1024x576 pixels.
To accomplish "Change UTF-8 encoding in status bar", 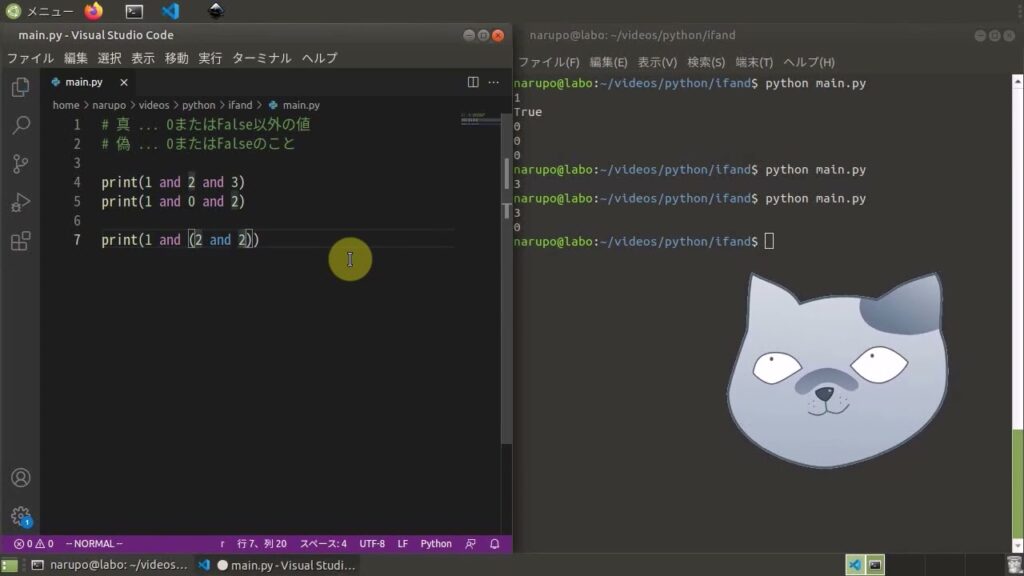I will tap(372, 544).
